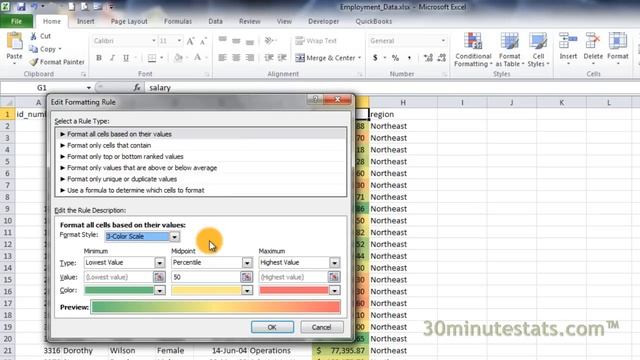Open Conditional Formatting menu

click(x=473, y=50)
